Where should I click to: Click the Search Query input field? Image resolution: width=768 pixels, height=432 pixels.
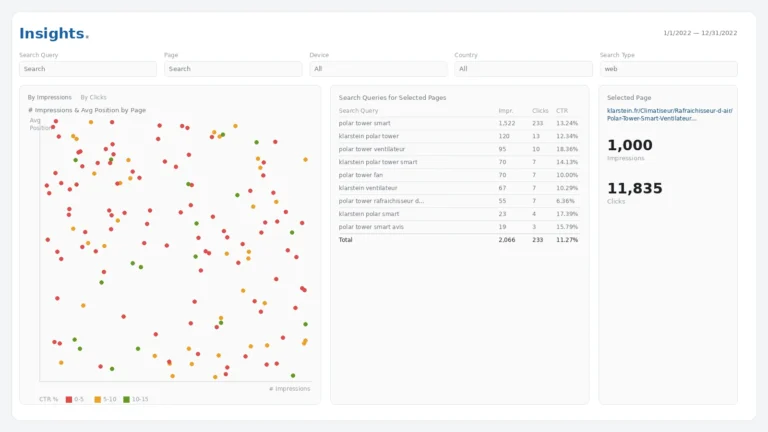(x=88, y=69)
